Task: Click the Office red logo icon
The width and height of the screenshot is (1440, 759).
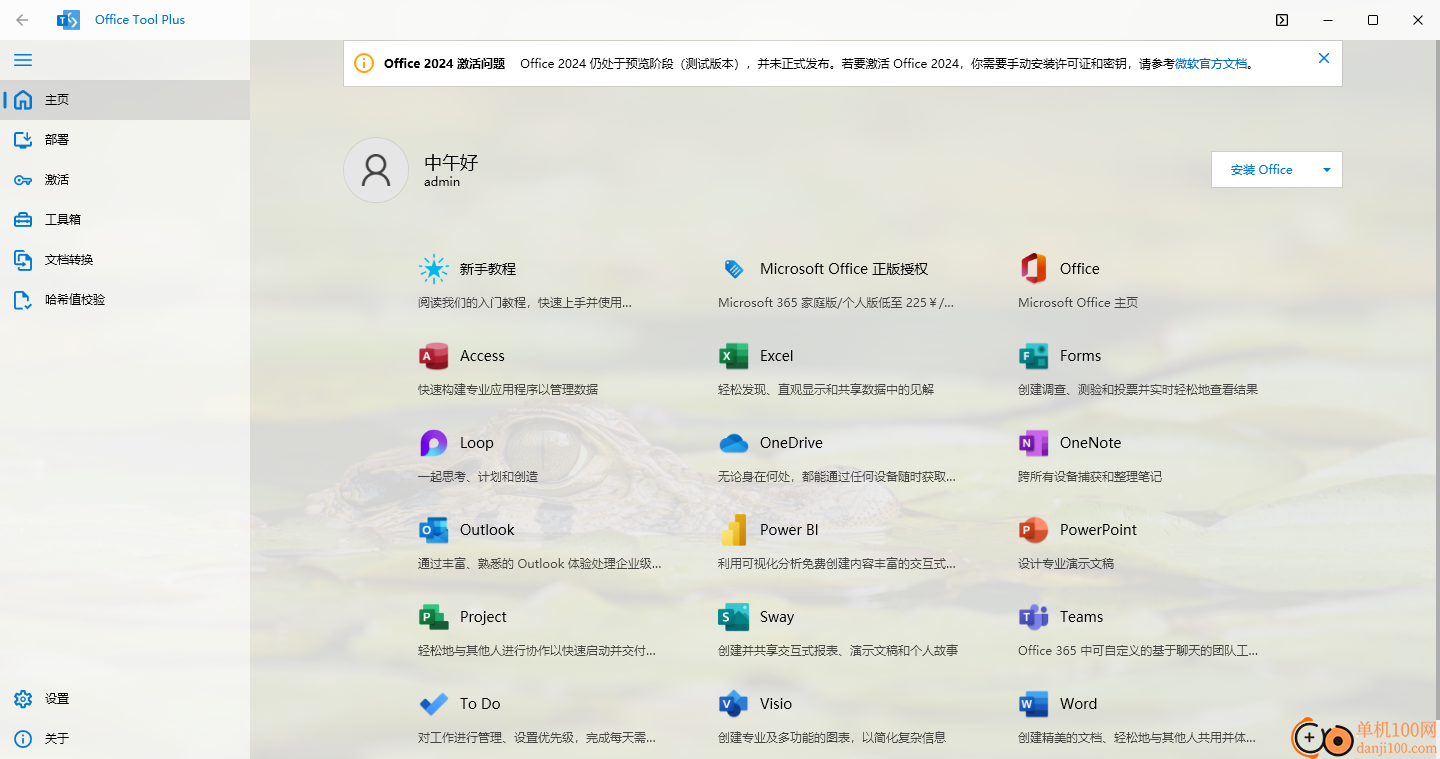Action: 1034,269
